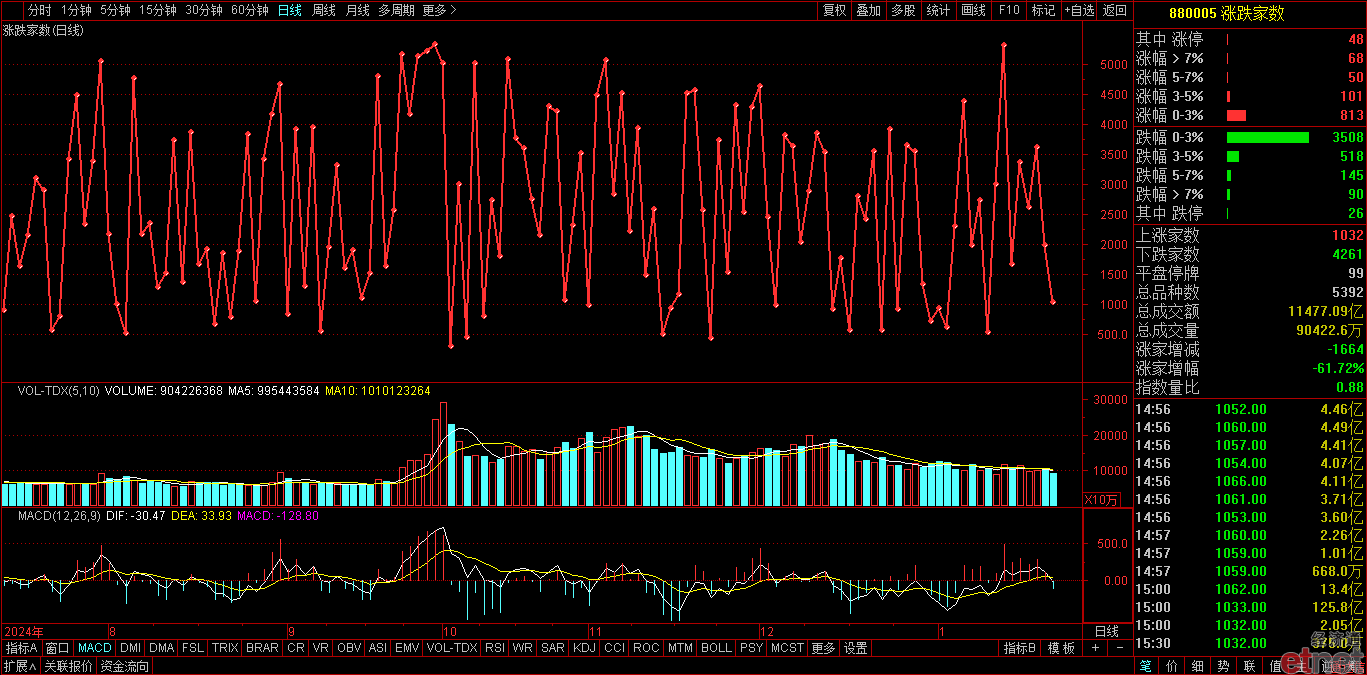Click the 880005 涨跌家数 title
Image resolution: width=1367 pixels, height=675 pixels.
tap(1226, 13)
